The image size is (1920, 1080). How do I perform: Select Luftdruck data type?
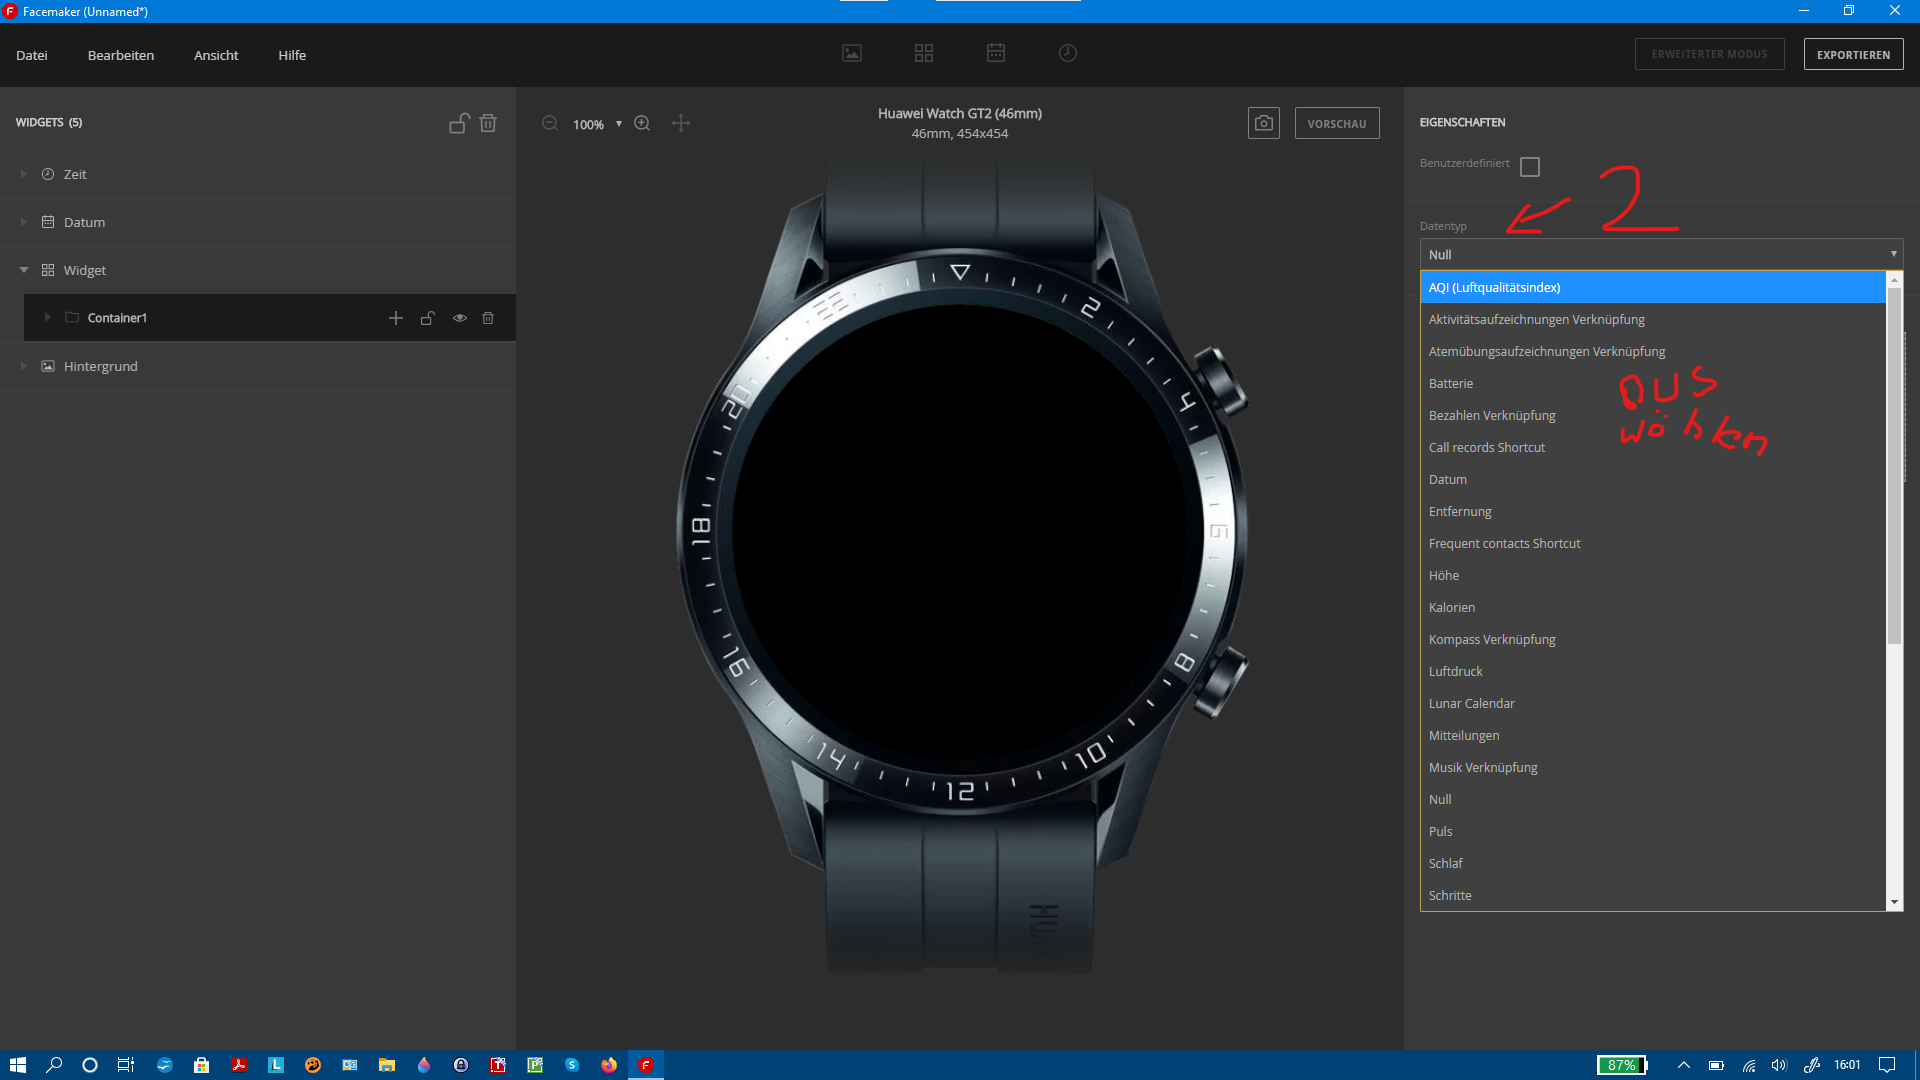point(1653,671)
